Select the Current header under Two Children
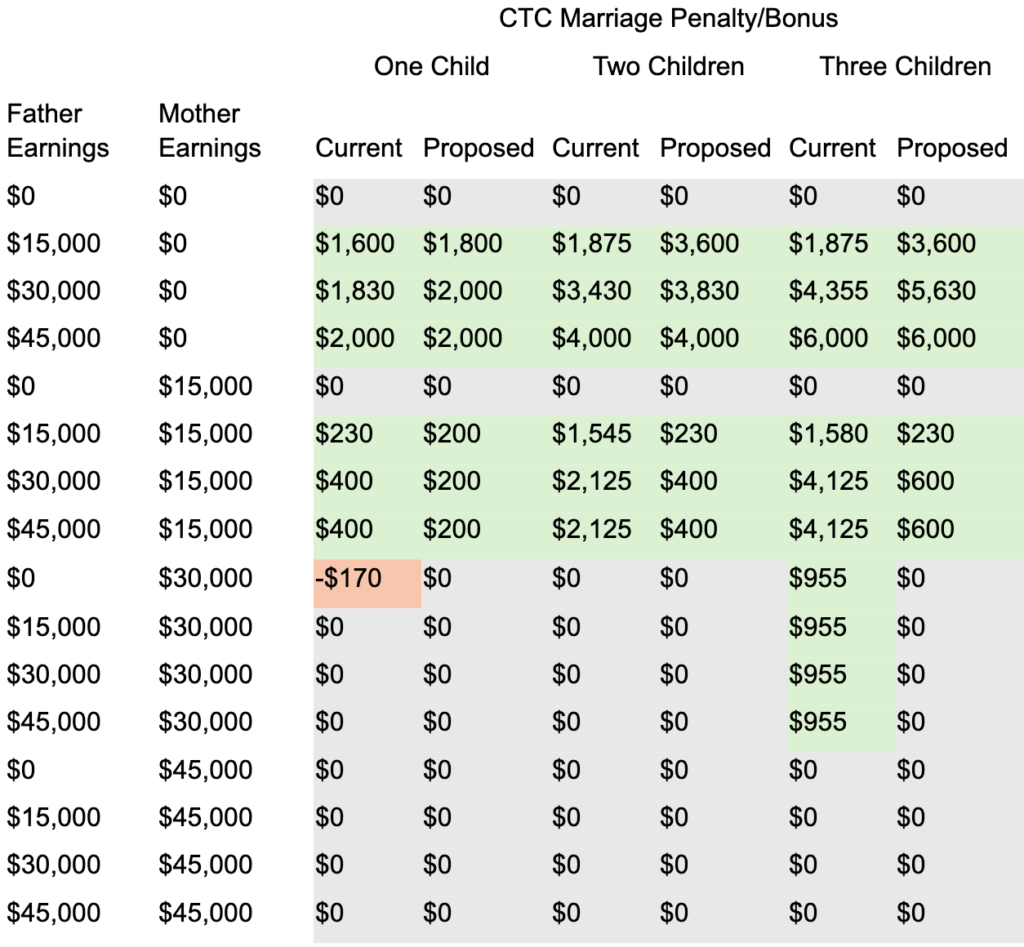1024x947 pixels. point(595,148)
